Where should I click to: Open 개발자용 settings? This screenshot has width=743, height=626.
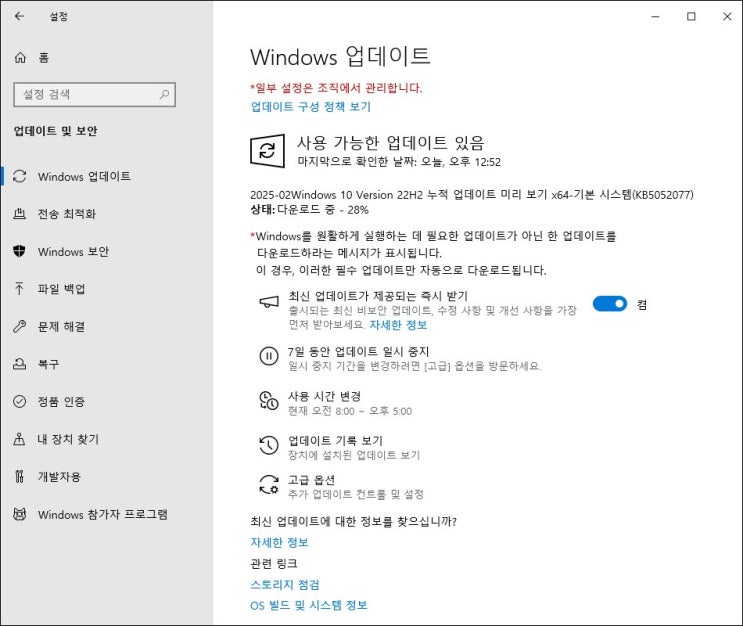click(x=107, y=476)
